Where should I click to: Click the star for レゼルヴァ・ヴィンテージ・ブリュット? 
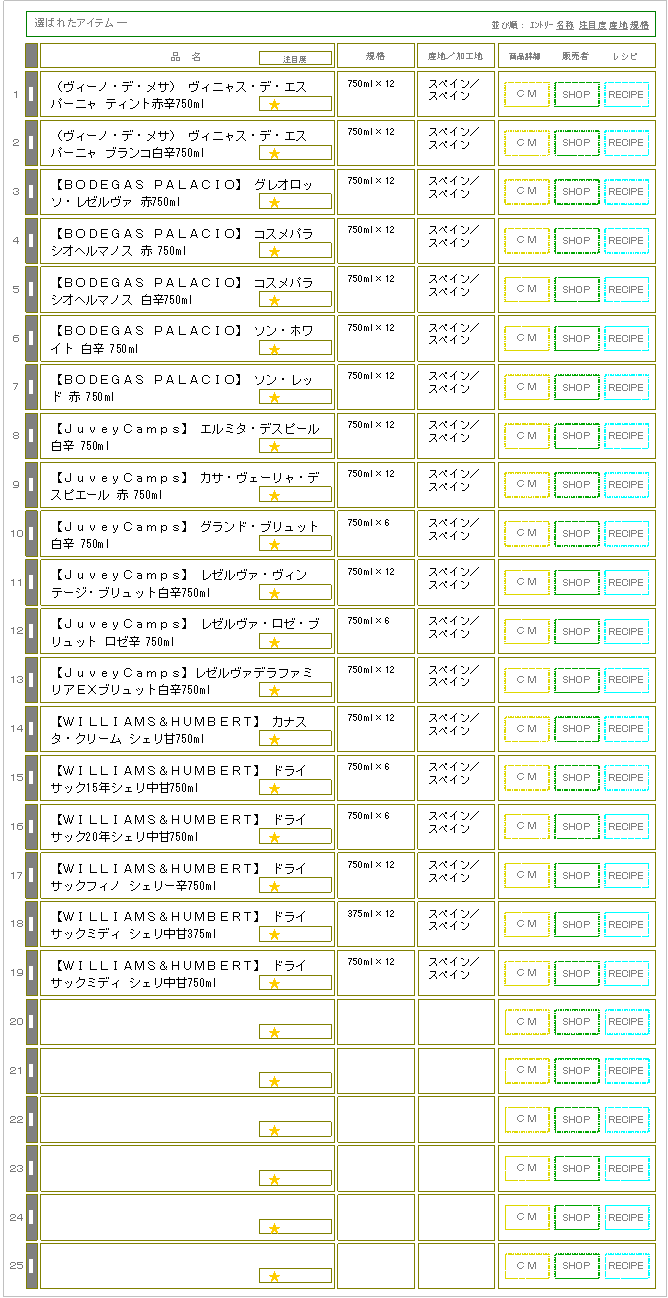pos(274,593)
